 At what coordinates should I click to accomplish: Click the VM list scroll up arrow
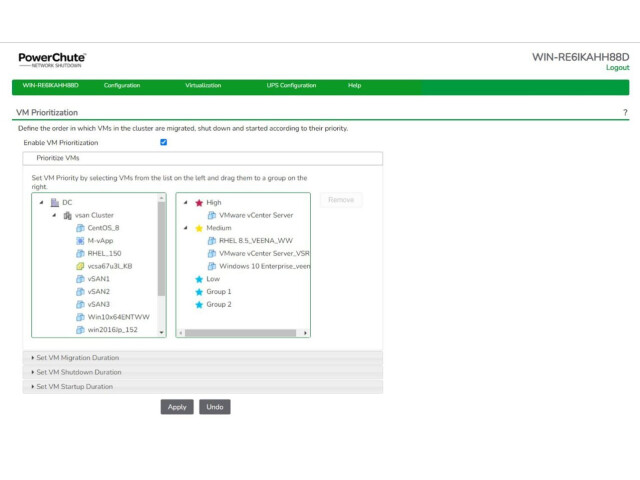[x=162, y=198]
